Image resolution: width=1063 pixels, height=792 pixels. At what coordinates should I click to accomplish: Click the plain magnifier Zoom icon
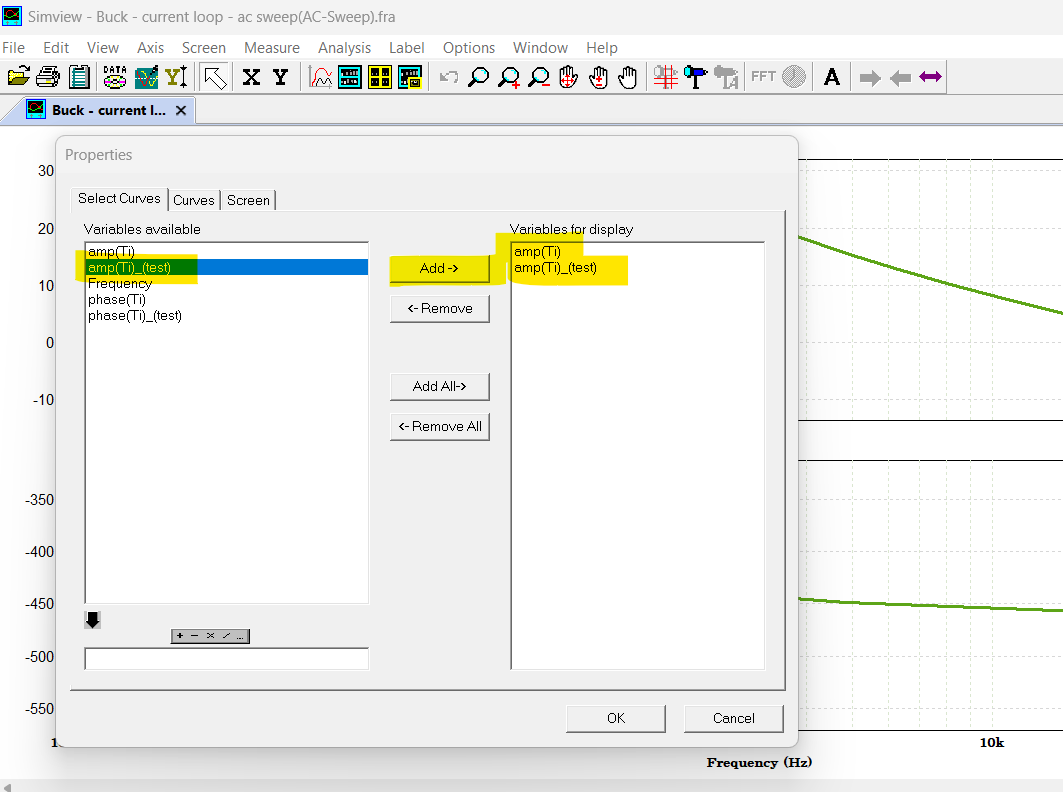click(479, 77)
